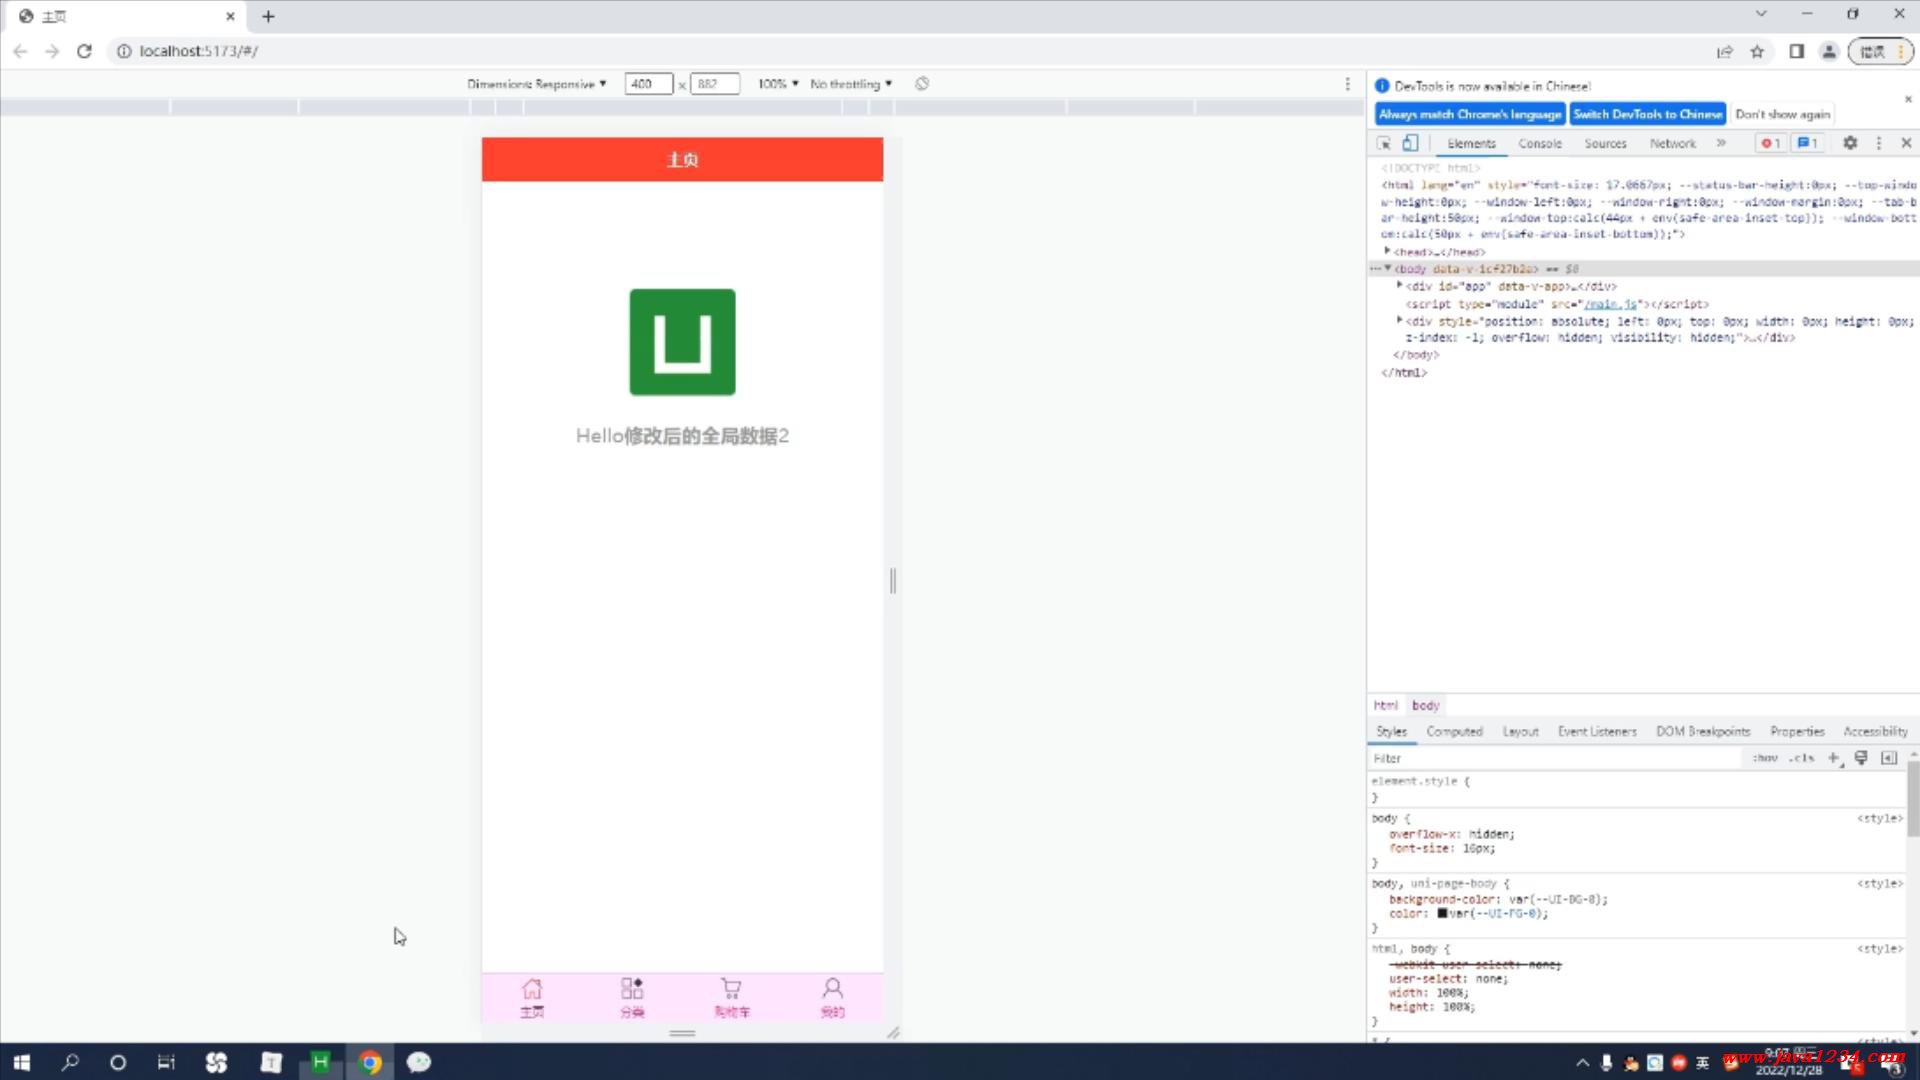
Task: Open the Dimensions Responsive dropdown
Action: (537, 84)
